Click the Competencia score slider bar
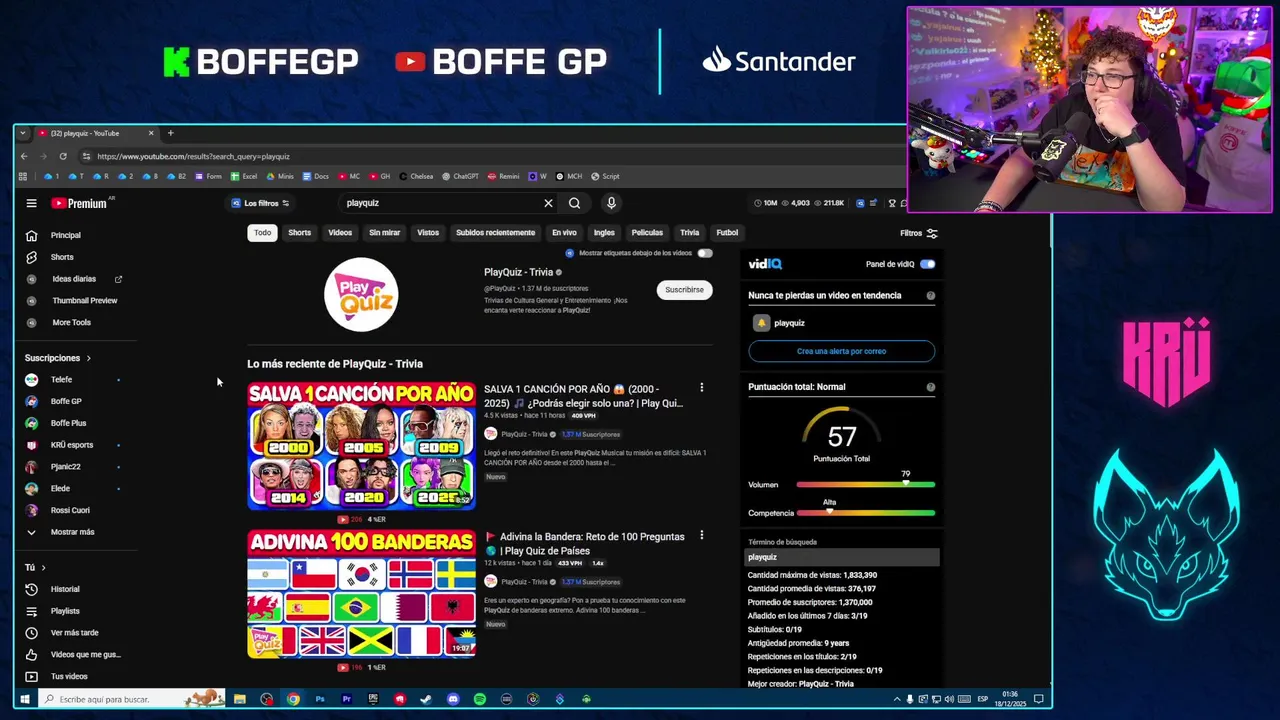The height and width of the screenshot is (720, 1280). coord(865,513)
